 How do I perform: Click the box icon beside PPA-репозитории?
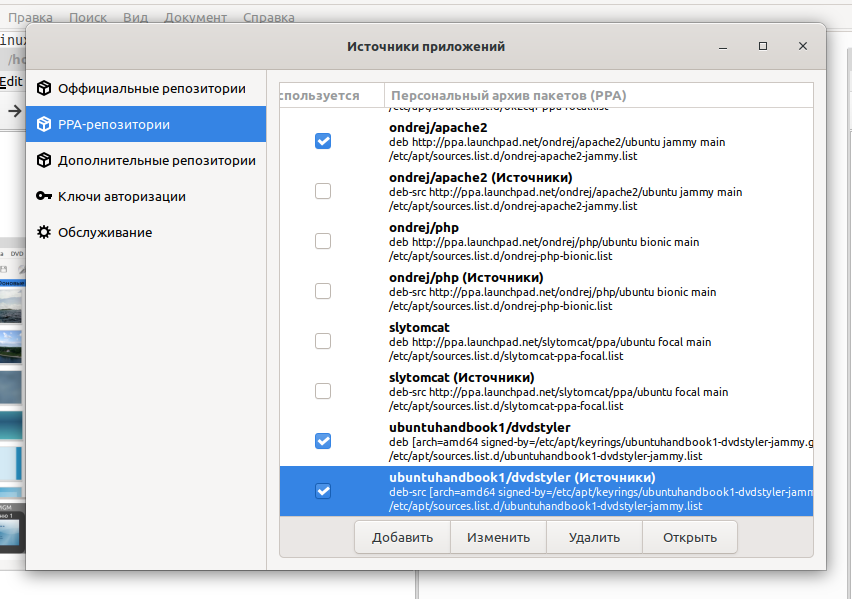coord(44,124)
